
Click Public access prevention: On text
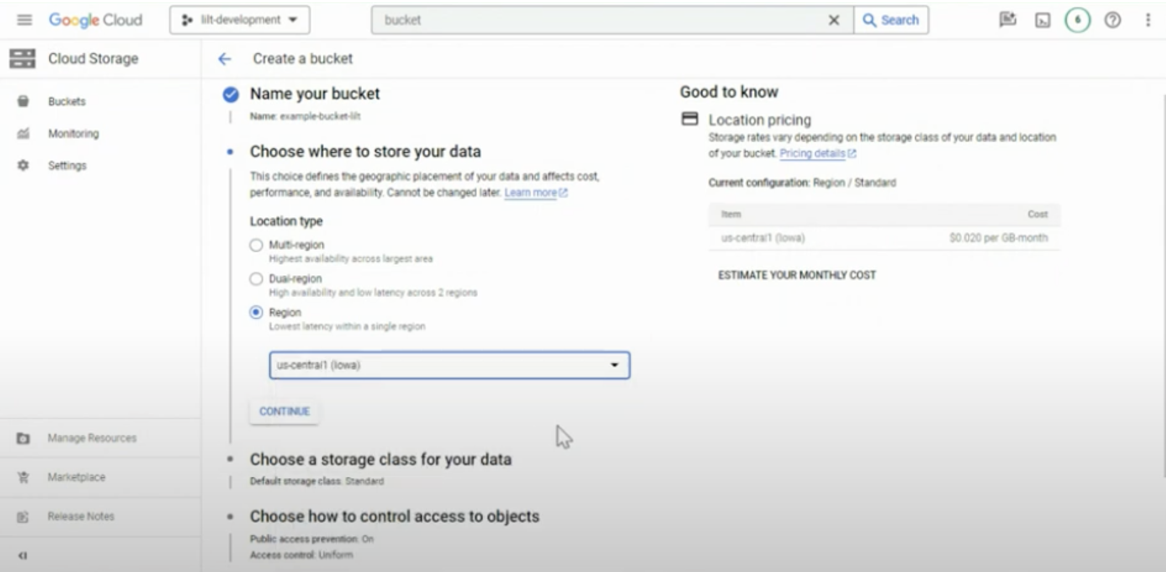click(312, 538)
